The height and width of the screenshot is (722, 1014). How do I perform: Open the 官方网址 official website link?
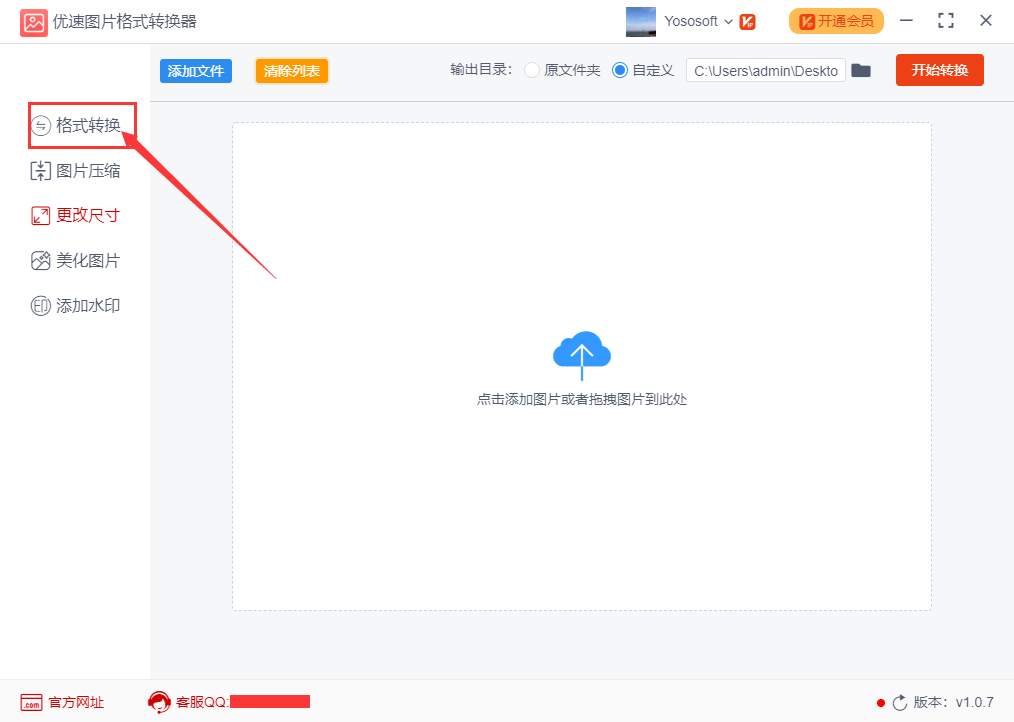tap(62, 702)
